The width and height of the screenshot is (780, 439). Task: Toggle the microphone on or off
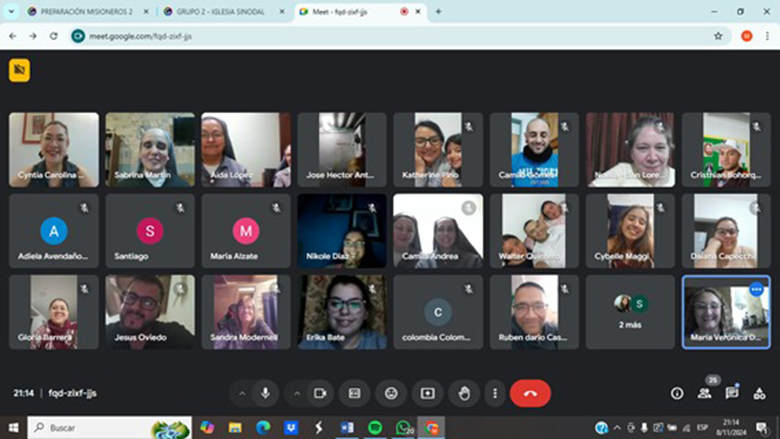[x=265, y=393]
